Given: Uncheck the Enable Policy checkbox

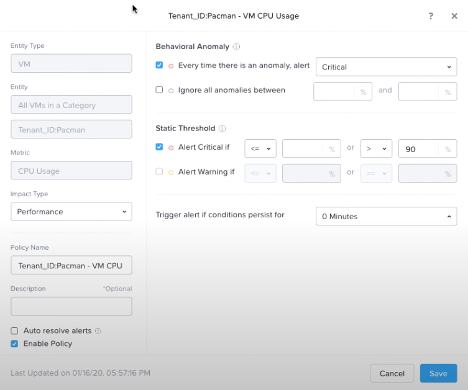Looking at the screenshot, I should coord(14,344).
